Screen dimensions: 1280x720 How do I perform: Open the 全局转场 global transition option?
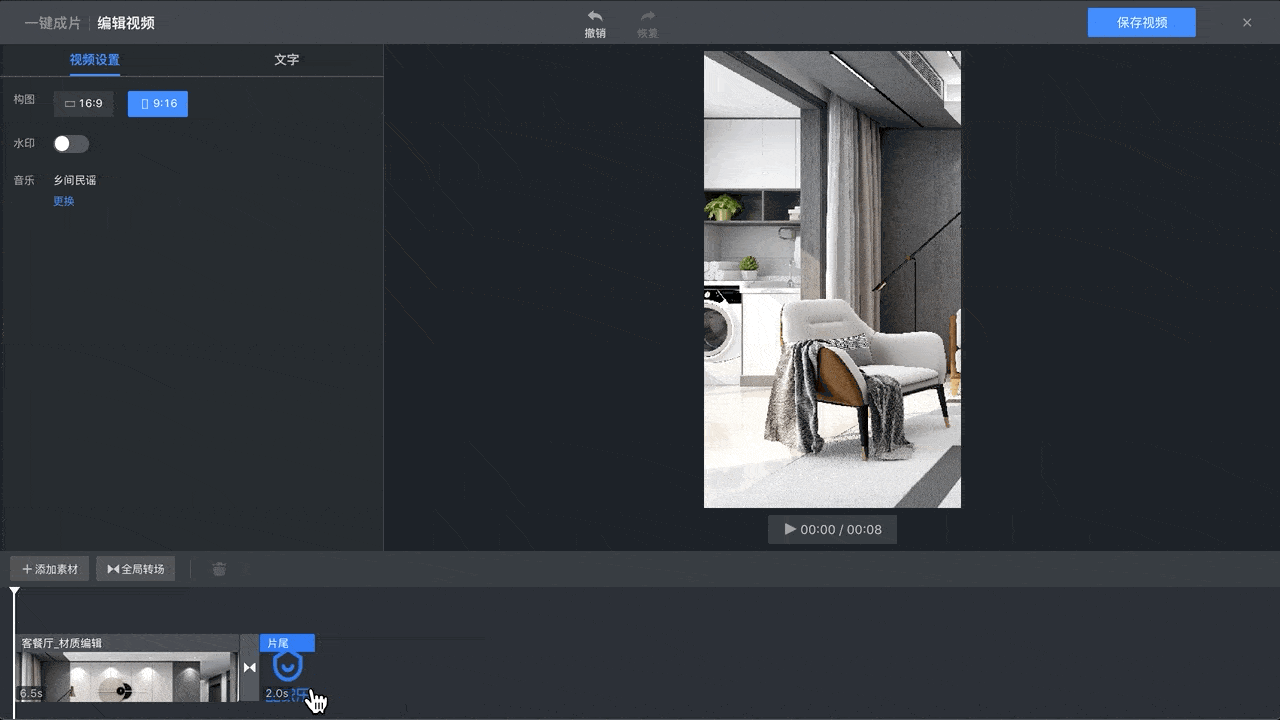click(136, 569)
